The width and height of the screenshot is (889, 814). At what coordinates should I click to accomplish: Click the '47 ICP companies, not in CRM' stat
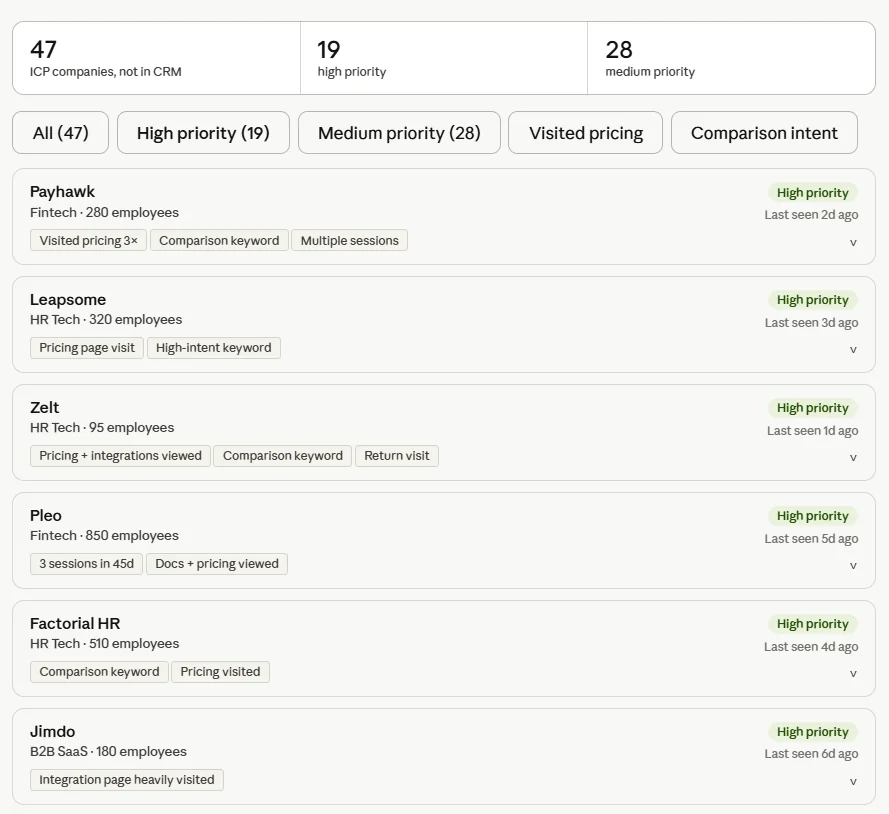(x=156, y=58)
